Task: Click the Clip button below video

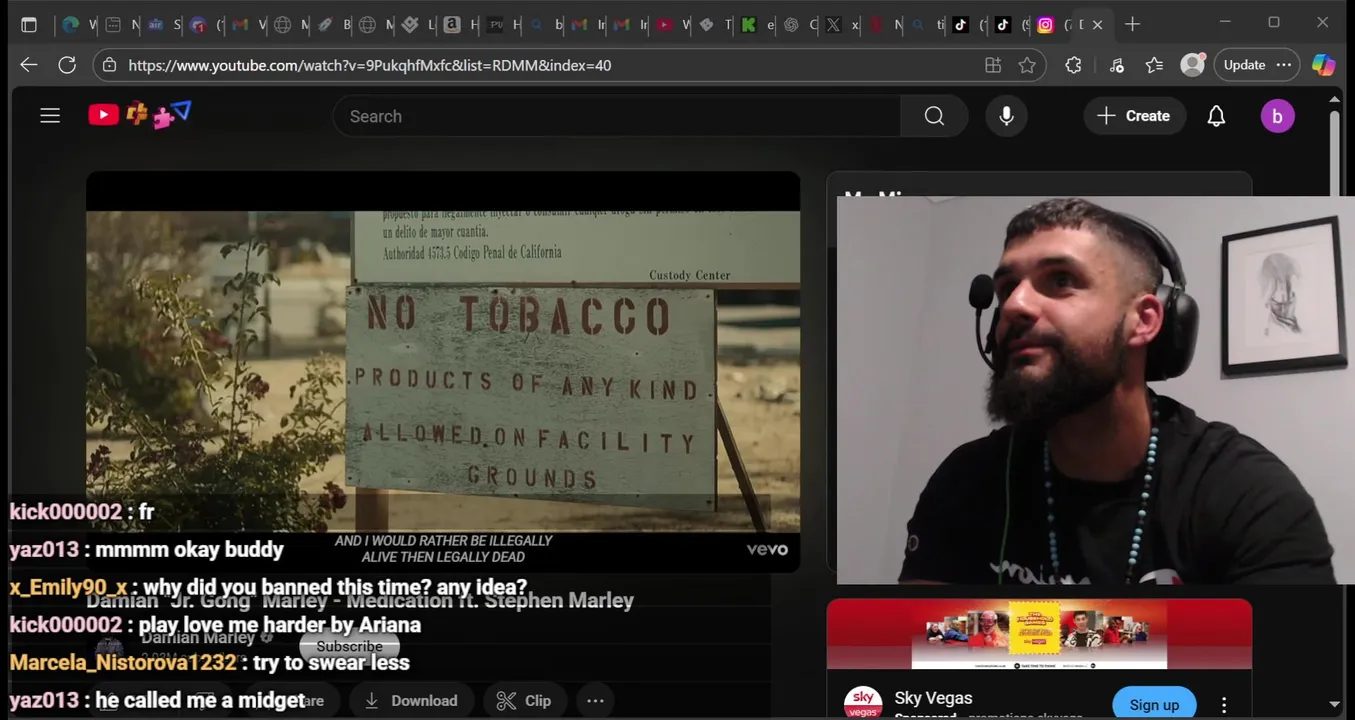Action: [x=525, y=700]
